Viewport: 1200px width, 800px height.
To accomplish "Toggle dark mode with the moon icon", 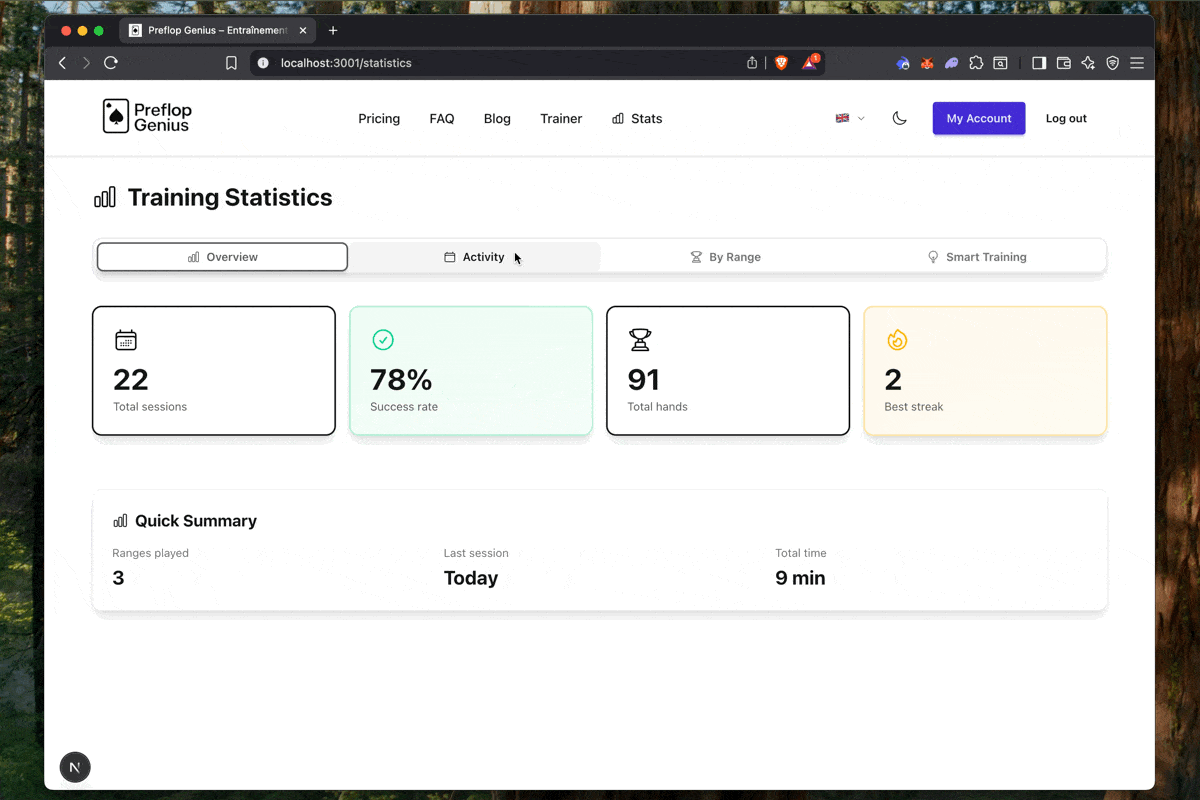I will tap(899, 118).
